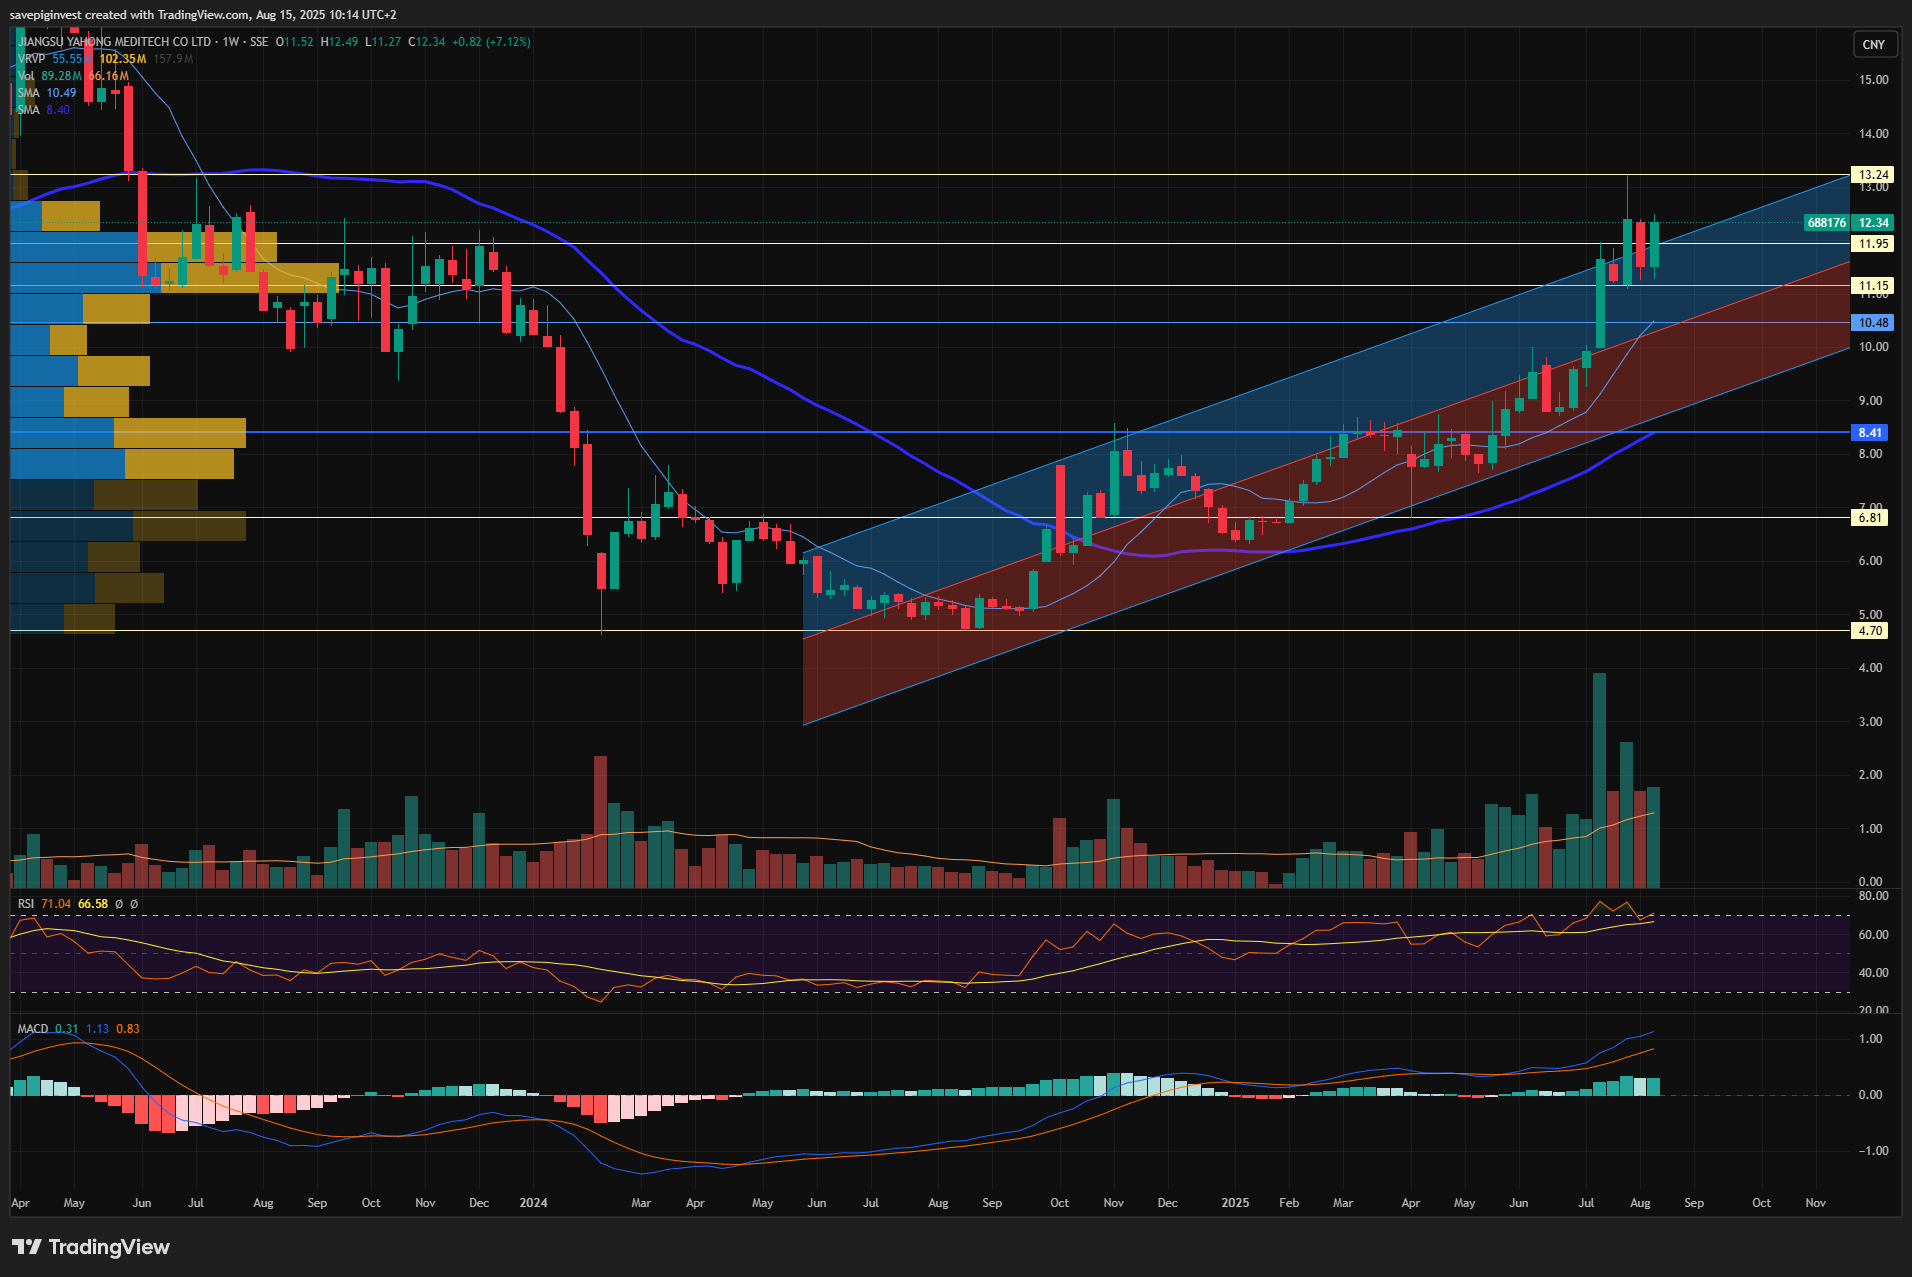Click the 2025 label on time axis

(1235, 1203)
